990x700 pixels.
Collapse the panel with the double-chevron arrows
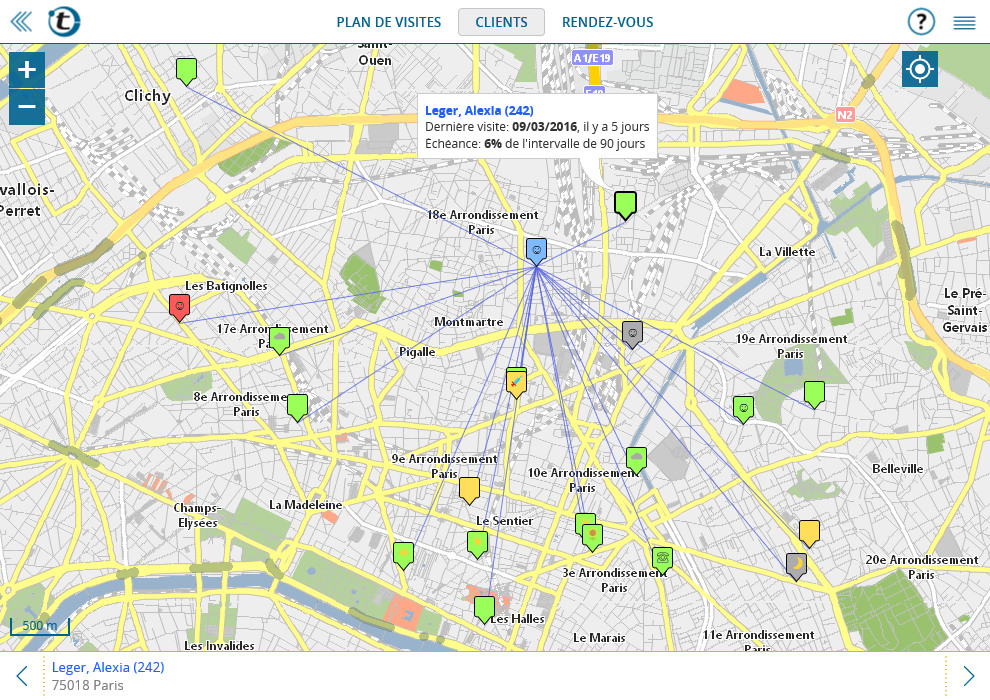[21, 21]
